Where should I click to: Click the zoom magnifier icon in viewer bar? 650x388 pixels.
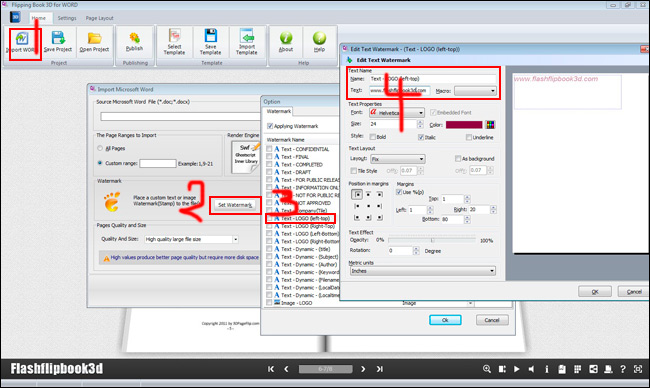487,369
